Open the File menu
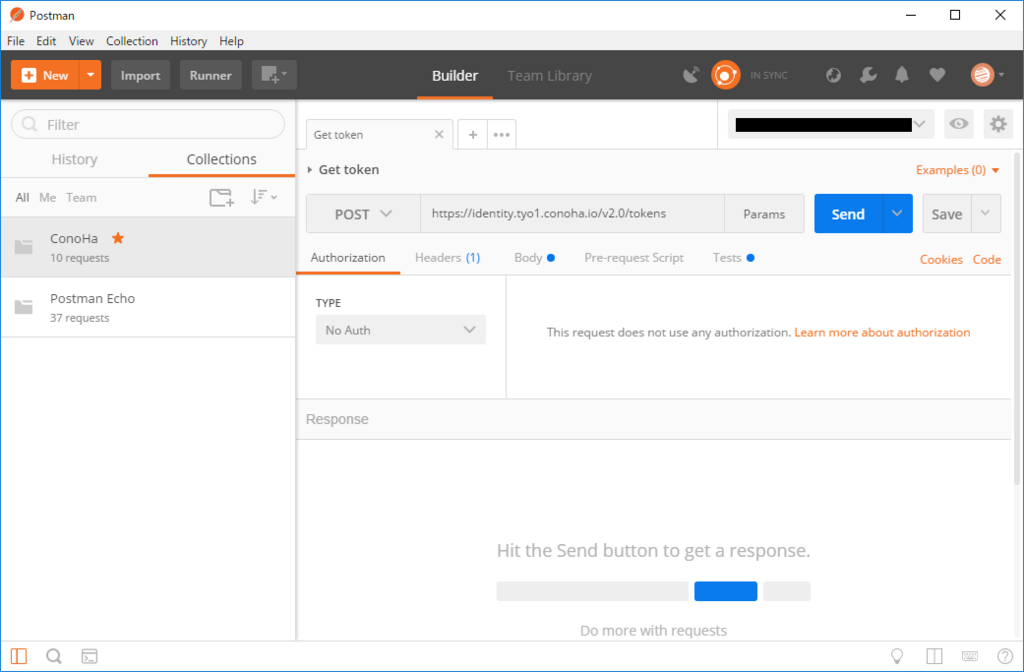The image size is (1024, 672). click(x=16, y=40)
